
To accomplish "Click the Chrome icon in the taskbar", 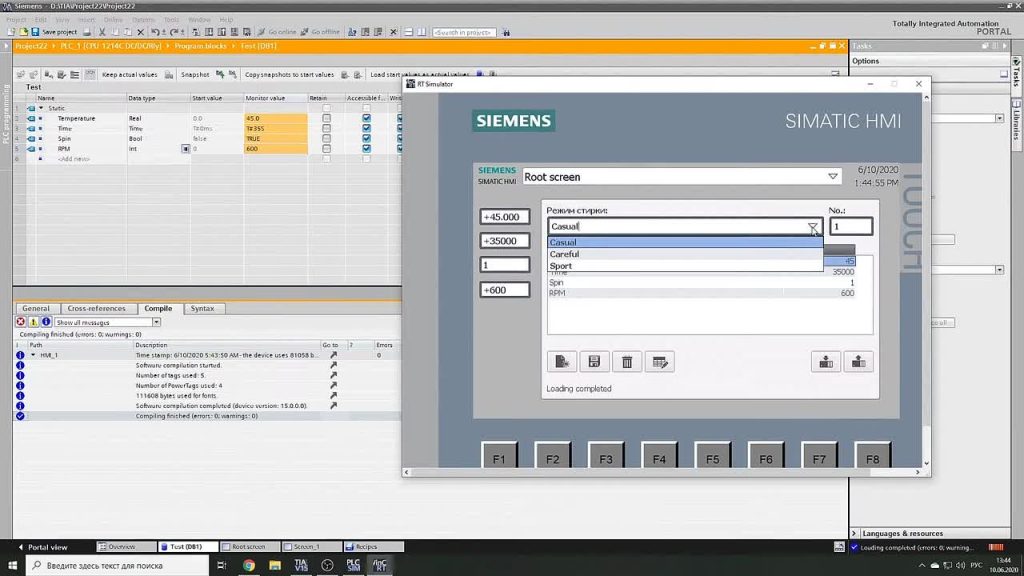I will tap(249, 565).
